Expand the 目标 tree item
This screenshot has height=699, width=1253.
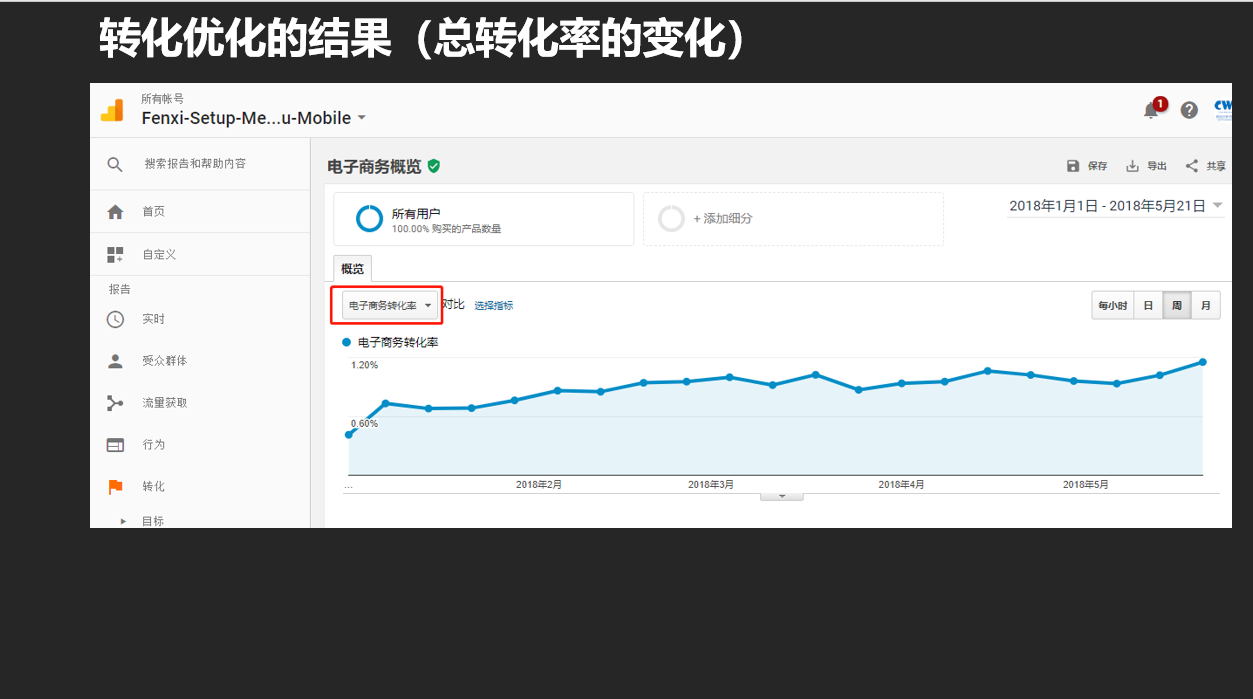tap(124, 521)
